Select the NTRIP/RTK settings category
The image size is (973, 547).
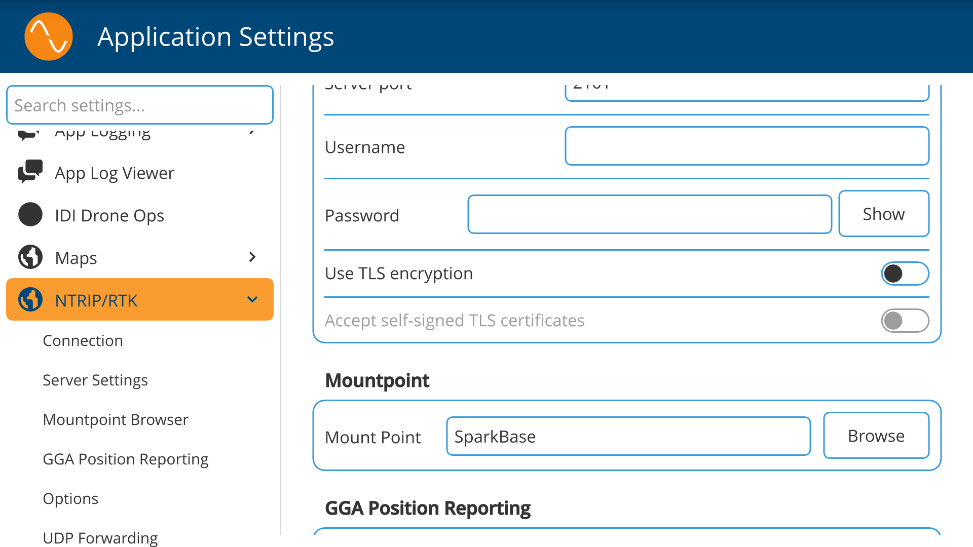(140, 299)
